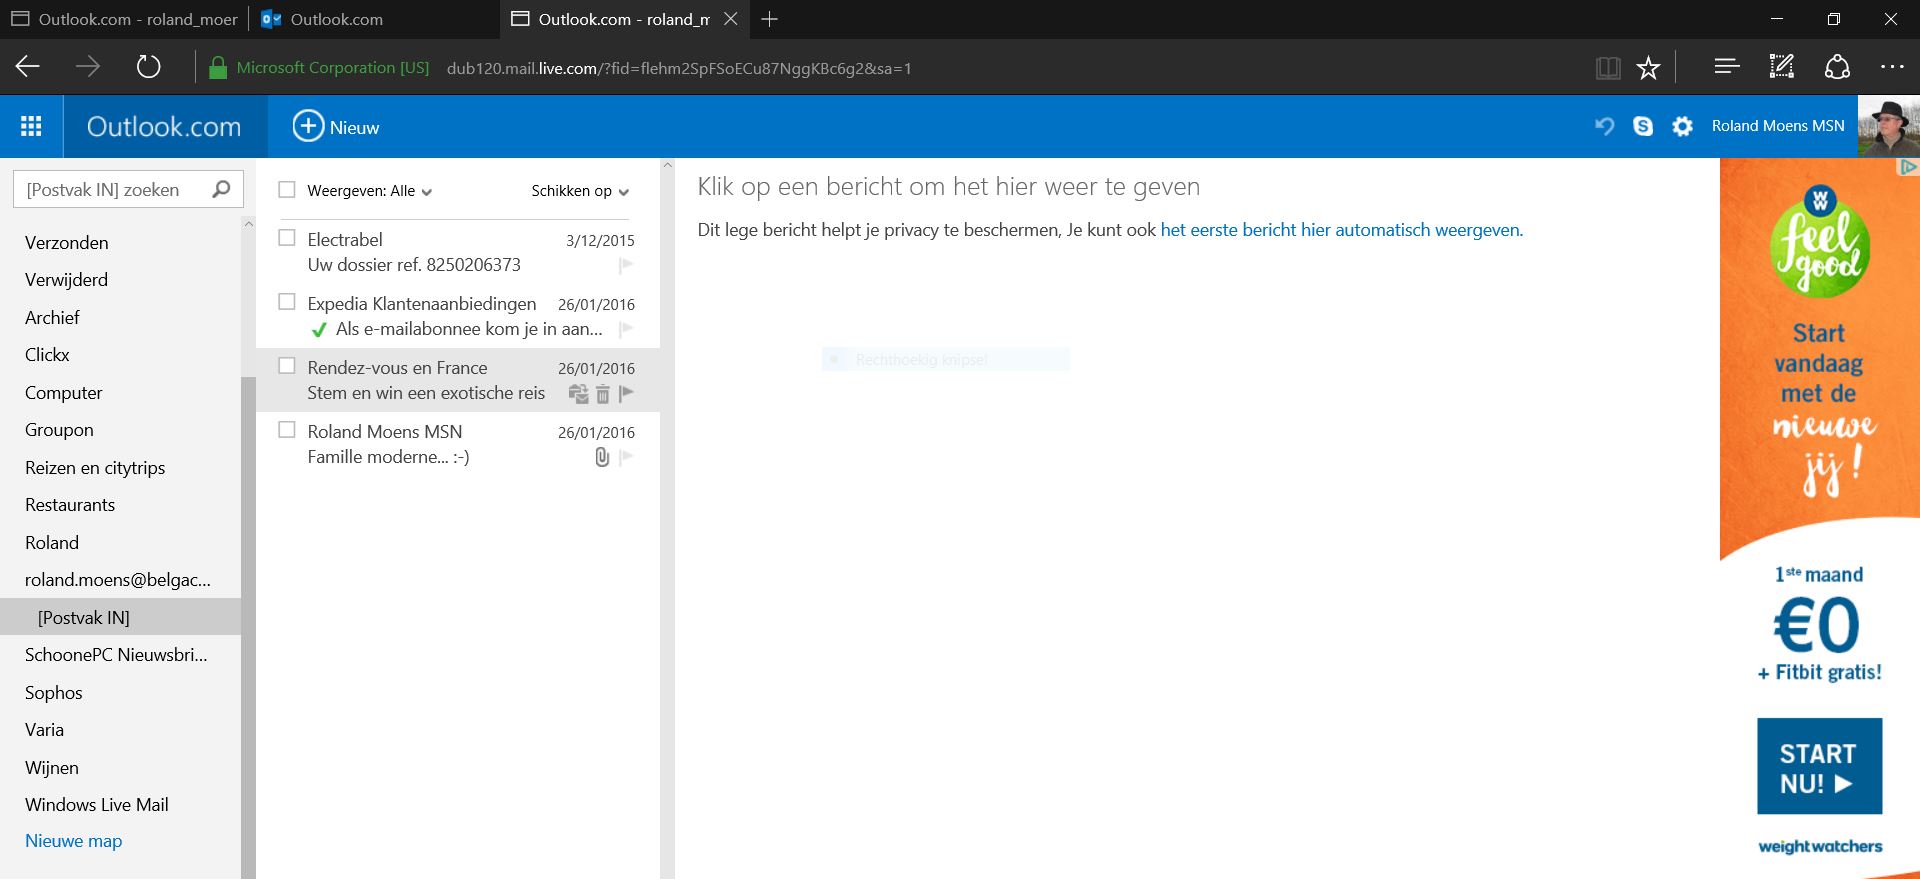Close the active Outlook.com tab
The height and width of the screenshot is (879, 1920).
point(731,19)
